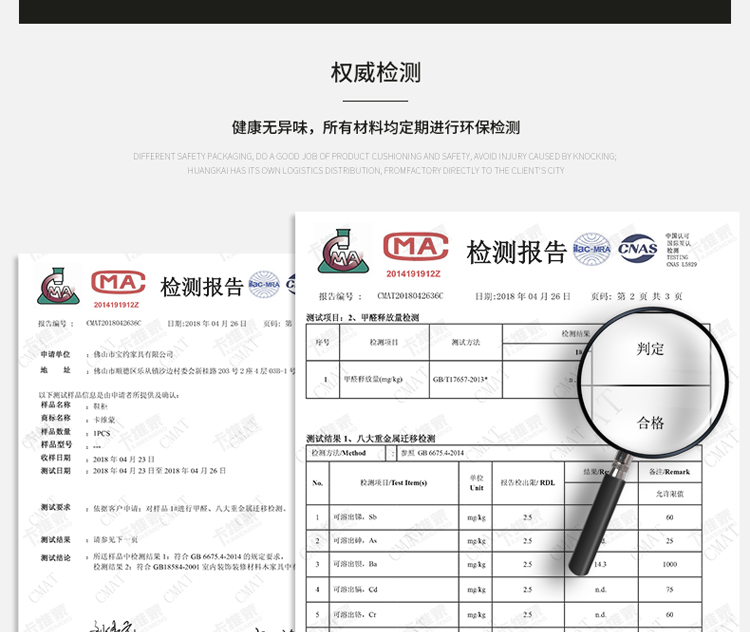Click the date '2018年04月26日' on right report
750x632 pixels.
533,296
